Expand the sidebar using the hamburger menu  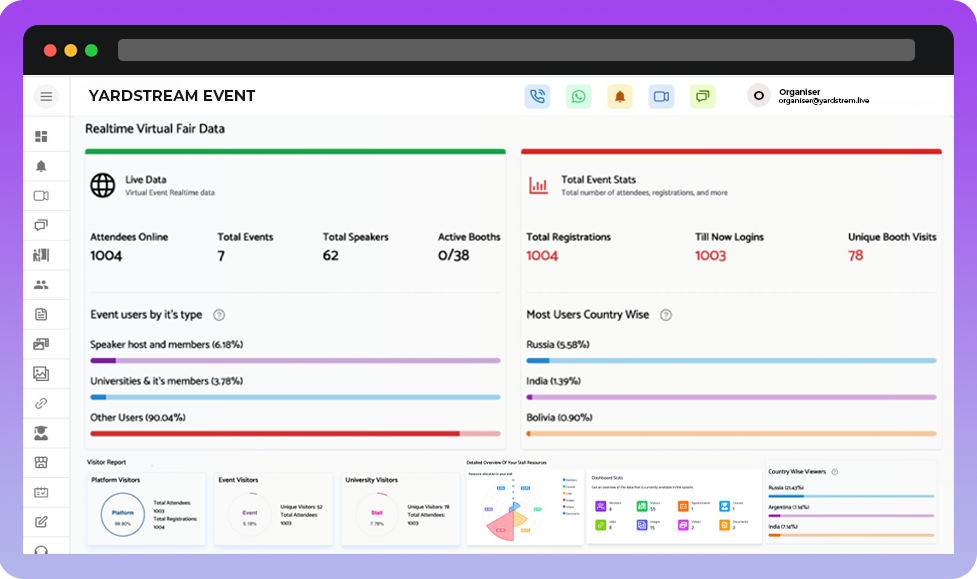[46, 96]
